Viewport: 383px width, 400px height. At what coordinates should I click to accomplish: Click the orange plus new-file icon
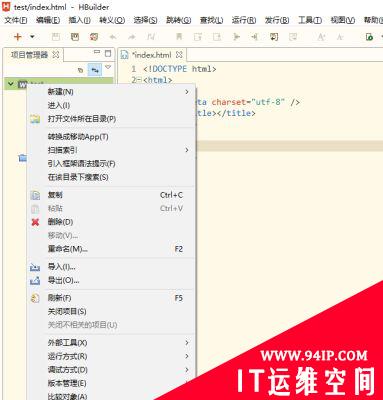pyautogui.click(x=18, y=37)
